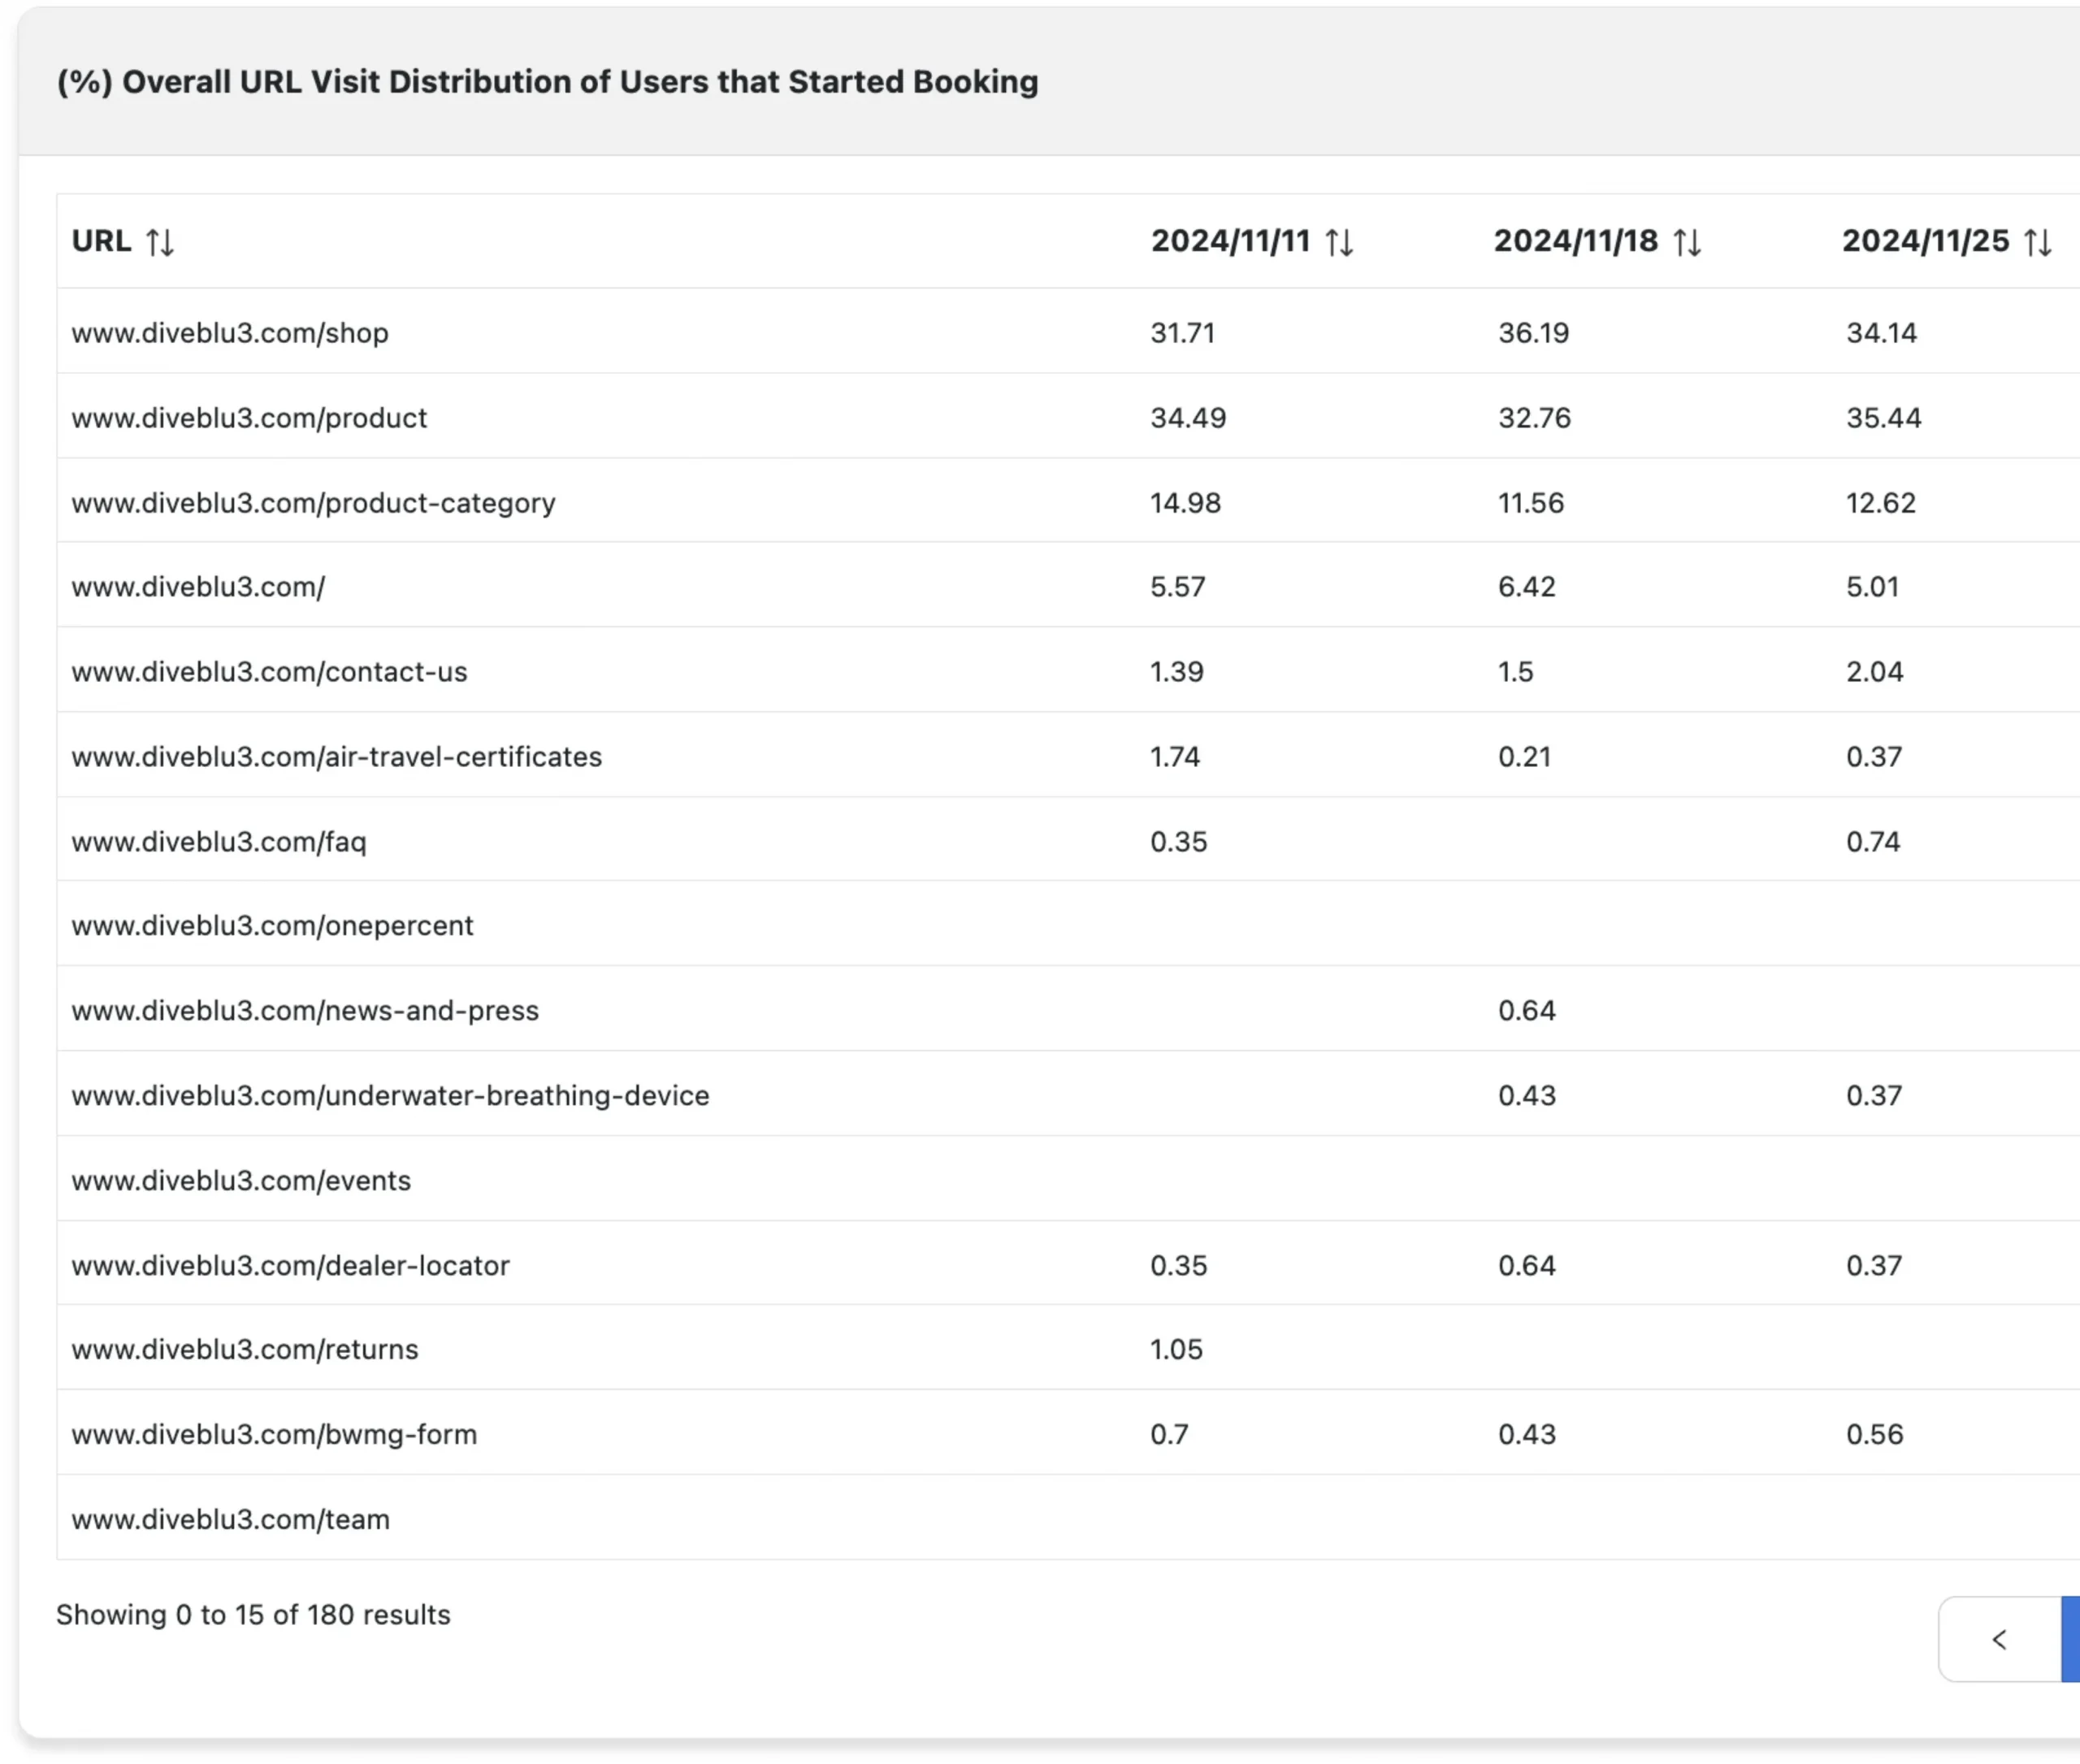Click sort arrows beside 2024/11/25 header
This screenshot has width=2080, height=1764.
point(2037,242)
